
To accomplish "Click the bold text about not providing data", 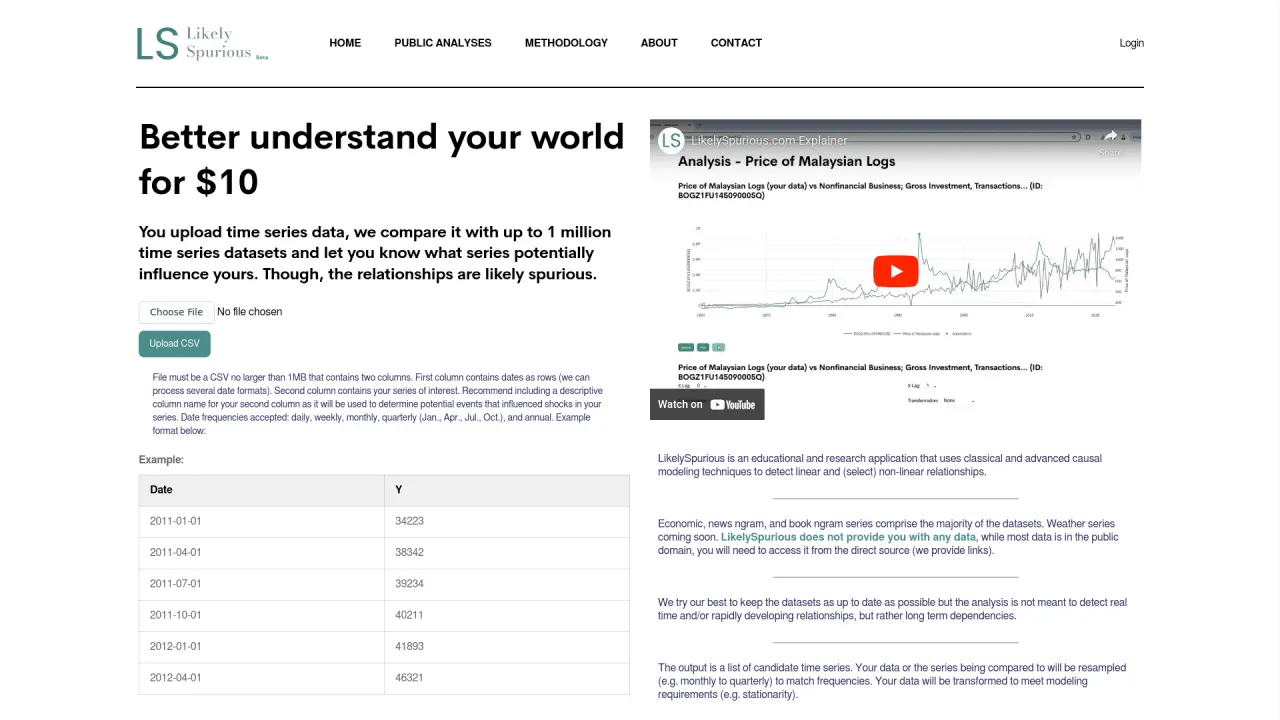I will 848,537.
